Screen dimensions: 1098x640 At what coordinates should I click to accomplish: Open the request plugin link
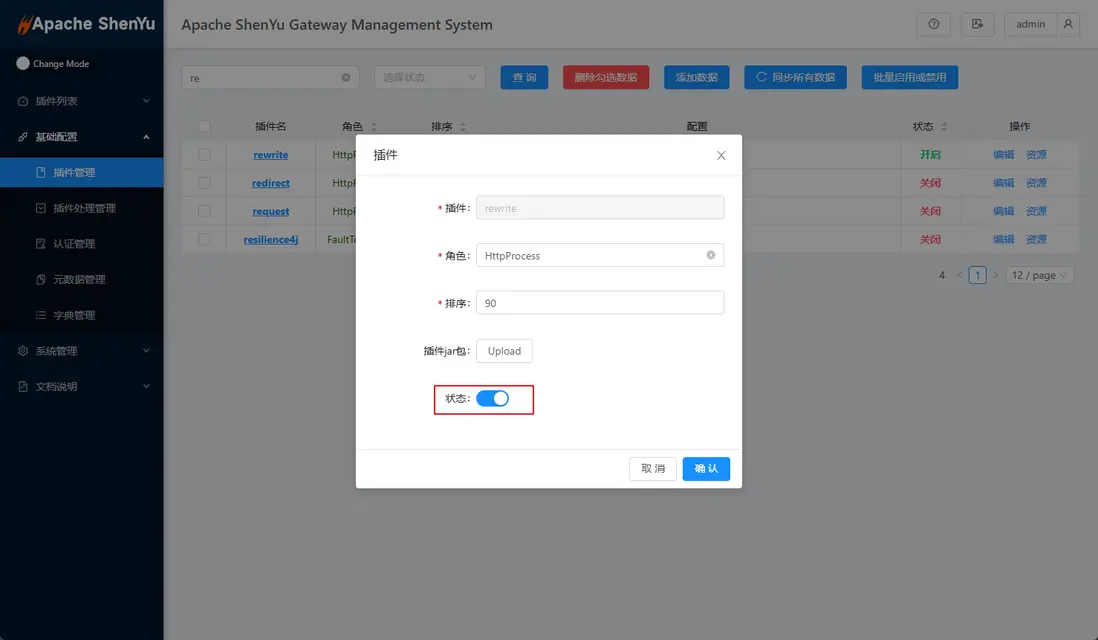click(x=270, y=211)
